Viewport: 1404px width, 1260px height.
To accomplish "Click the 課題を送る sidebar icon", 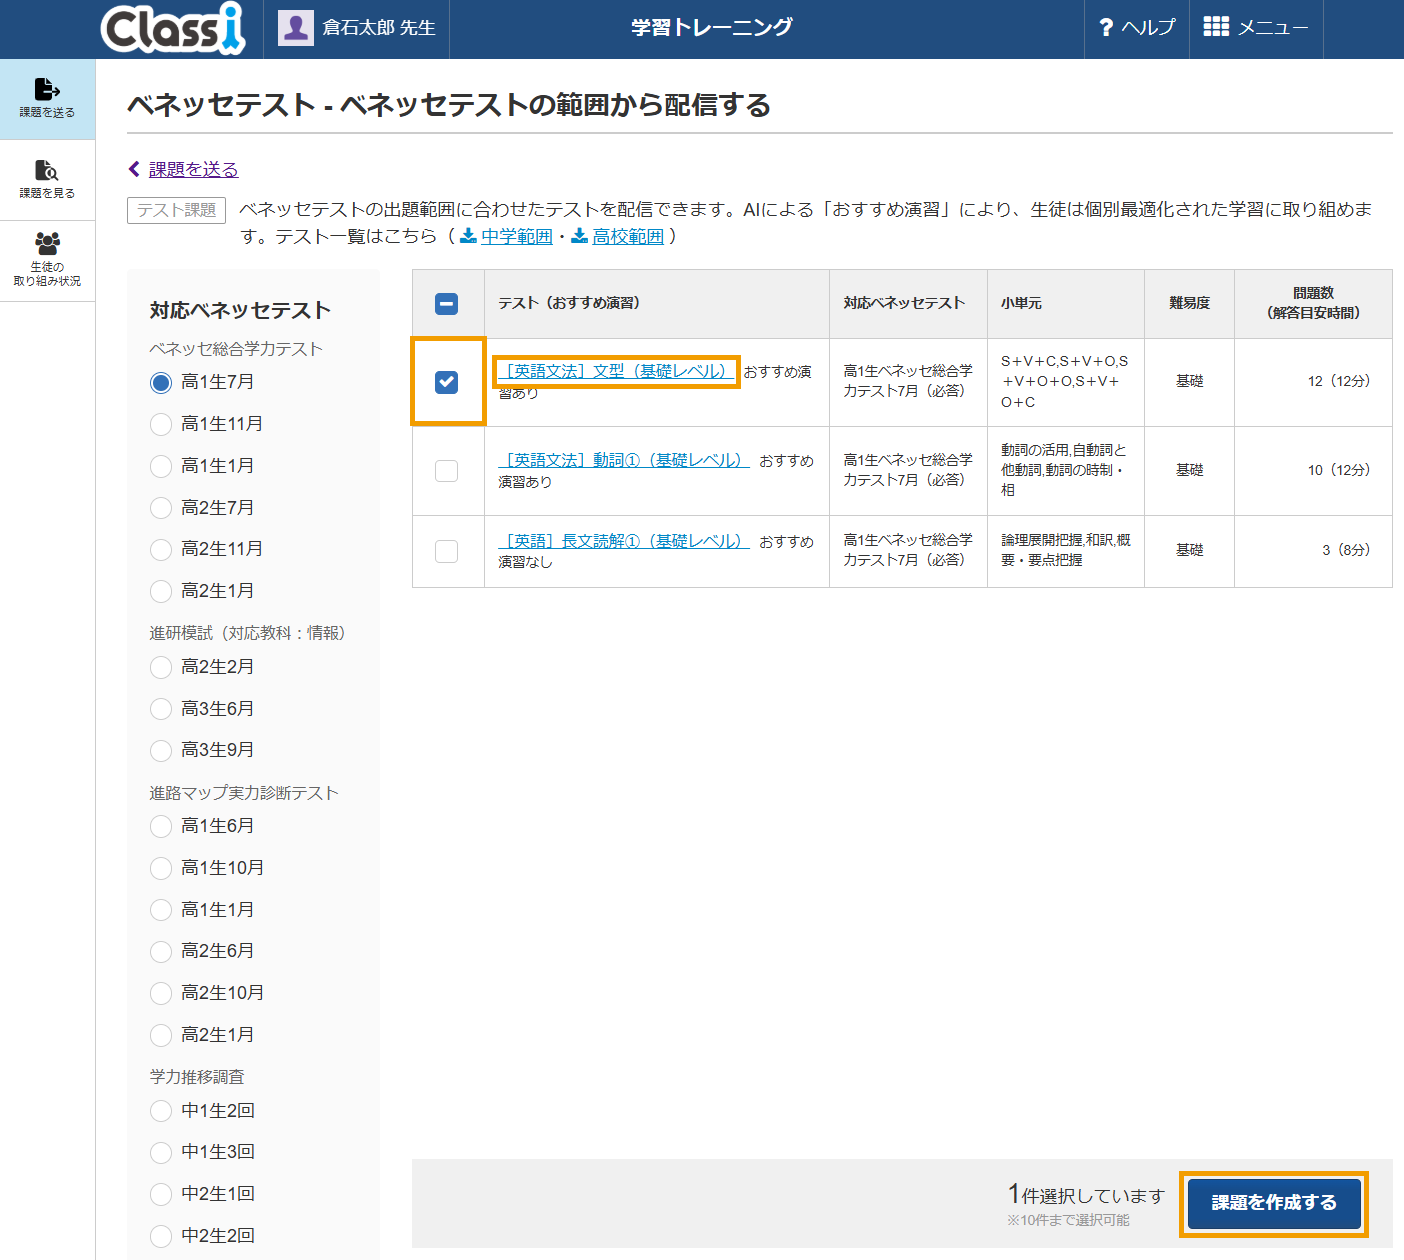I will point(47,89).
